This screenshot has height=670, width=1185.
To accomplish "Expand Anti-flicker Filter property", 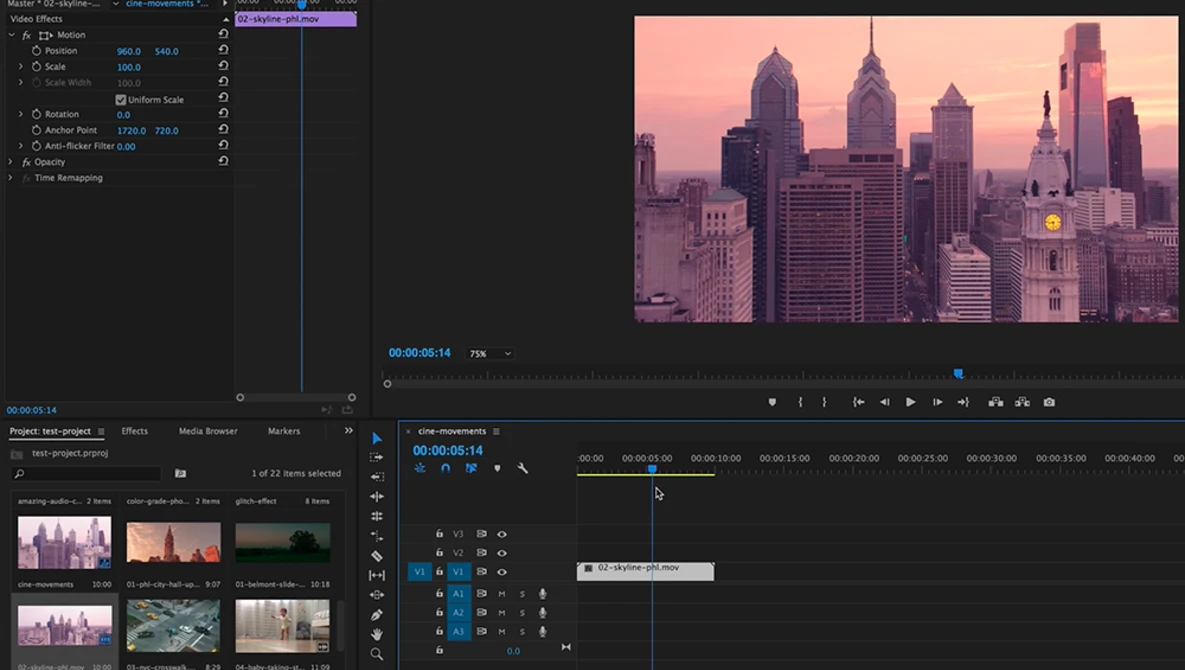I will pyautogui.click(x=21, y=146).
